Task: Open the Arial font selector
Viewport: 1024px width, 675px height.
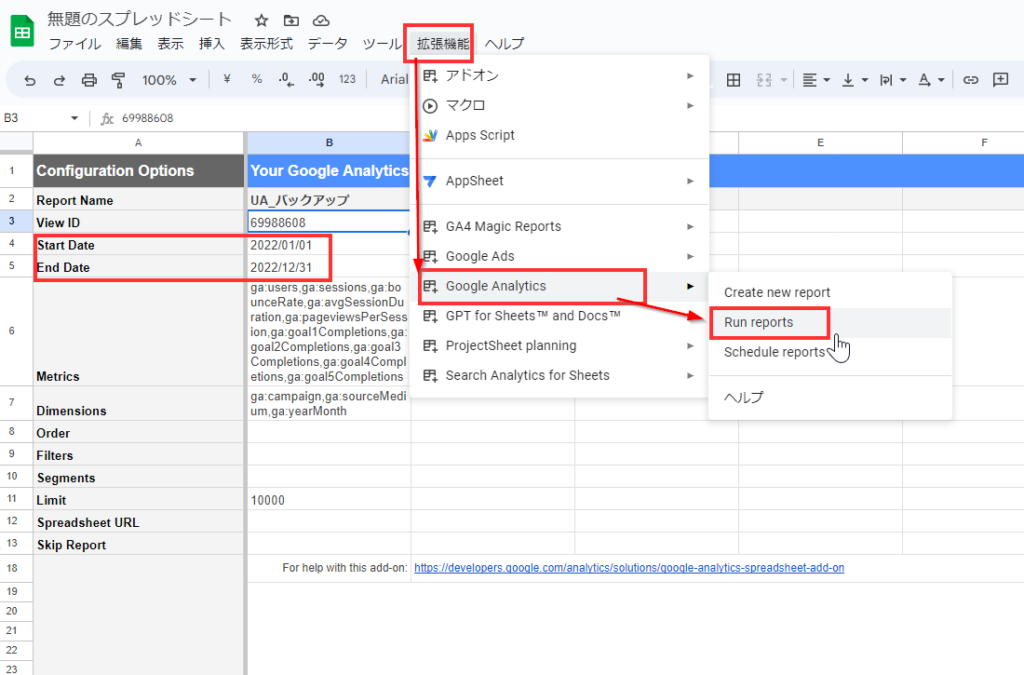Action: [394, 80]
